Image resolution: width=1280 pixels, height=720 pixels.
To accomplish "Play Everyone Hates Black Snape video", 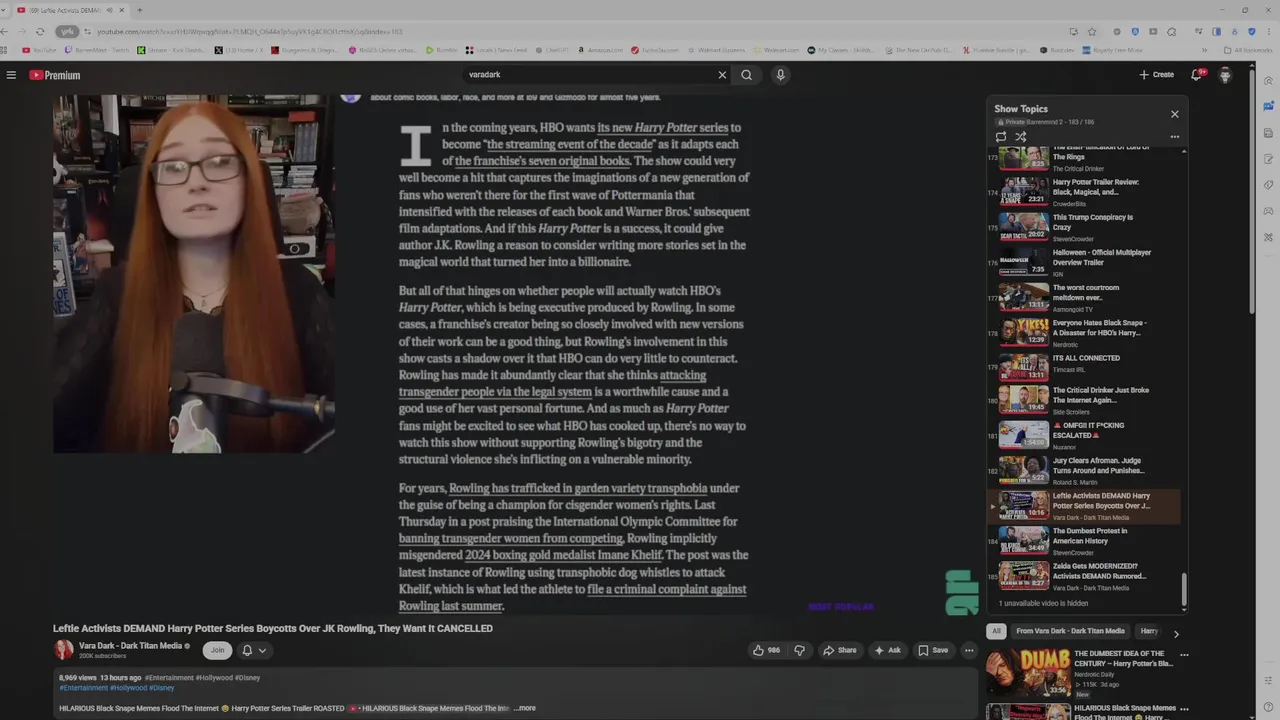I will [1085, 332].
